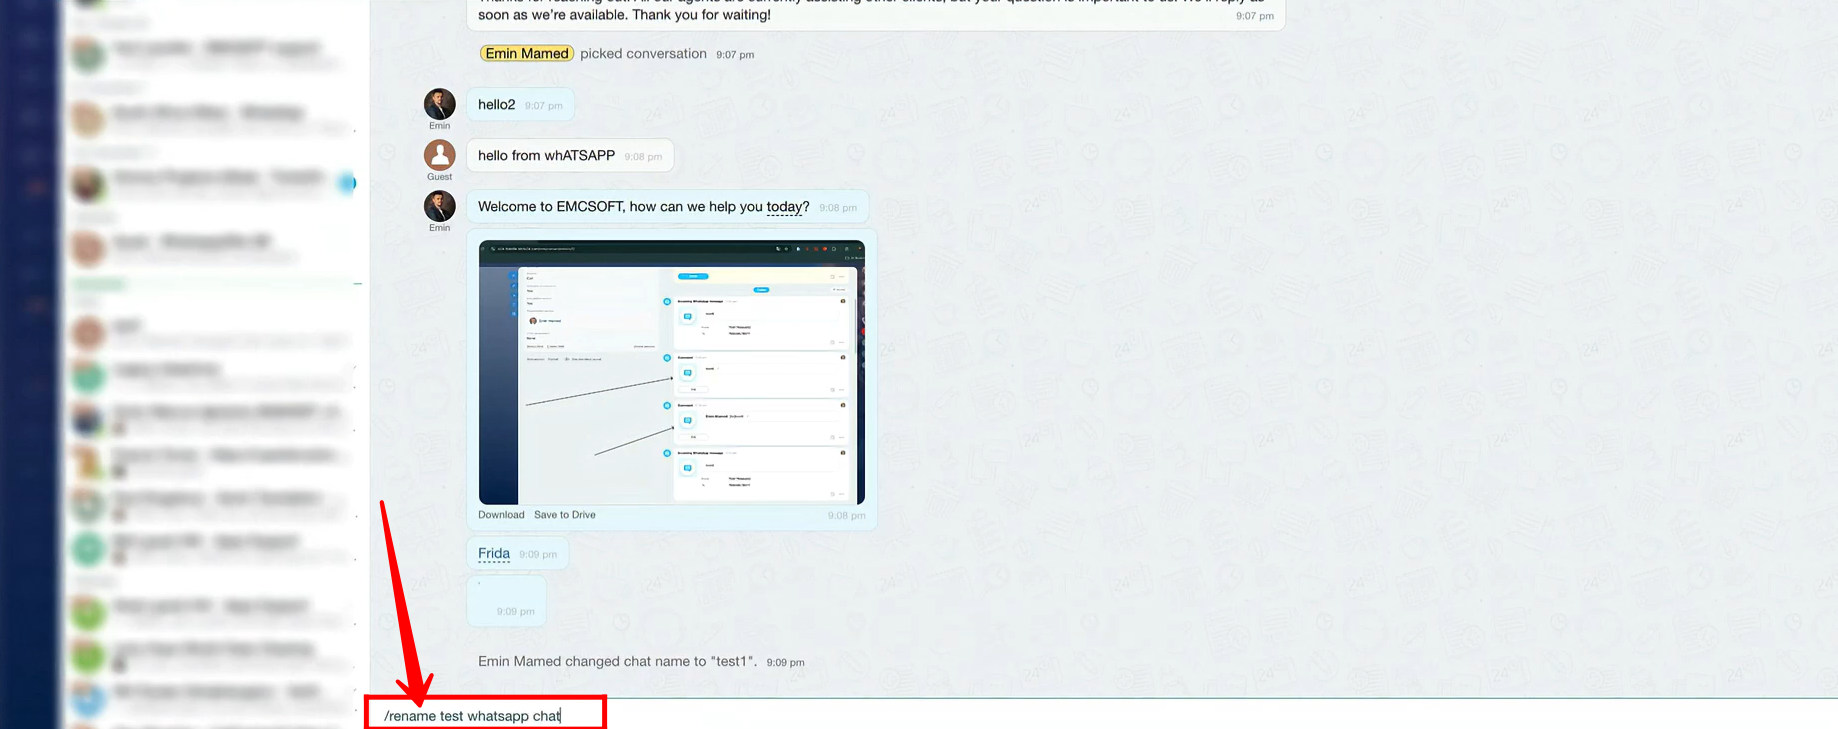This screenshot has width=1838, height=729.
Task: Save the attachment to Drive
Action: point(564,515)
